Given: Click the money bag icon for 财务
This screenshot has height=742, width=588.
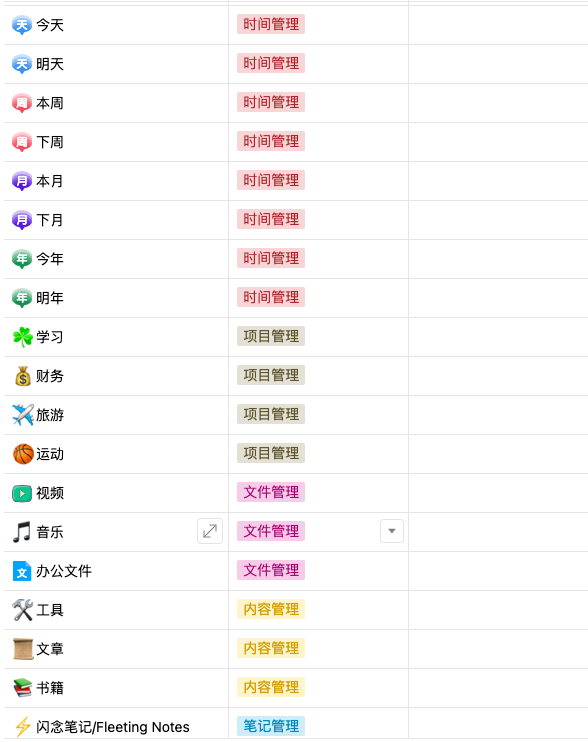Looking at the screenshot, I should point(22,376).
